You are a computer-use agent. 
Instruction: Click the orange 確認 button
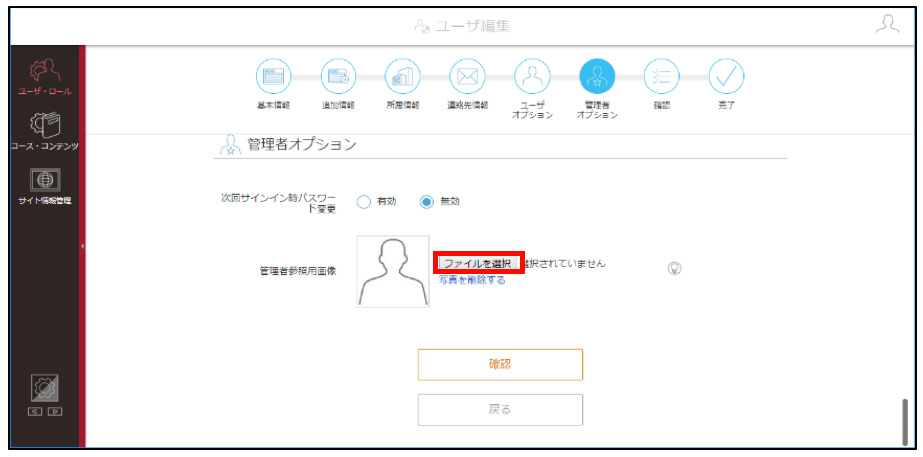[500, 365]
